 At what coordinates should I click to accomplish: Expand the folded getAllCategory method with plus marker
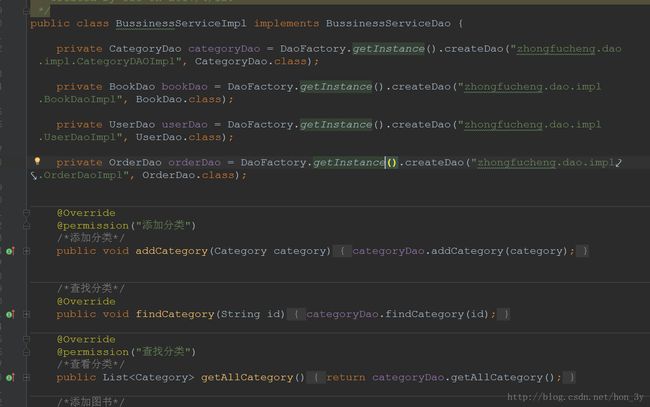[x=27, y=378]
